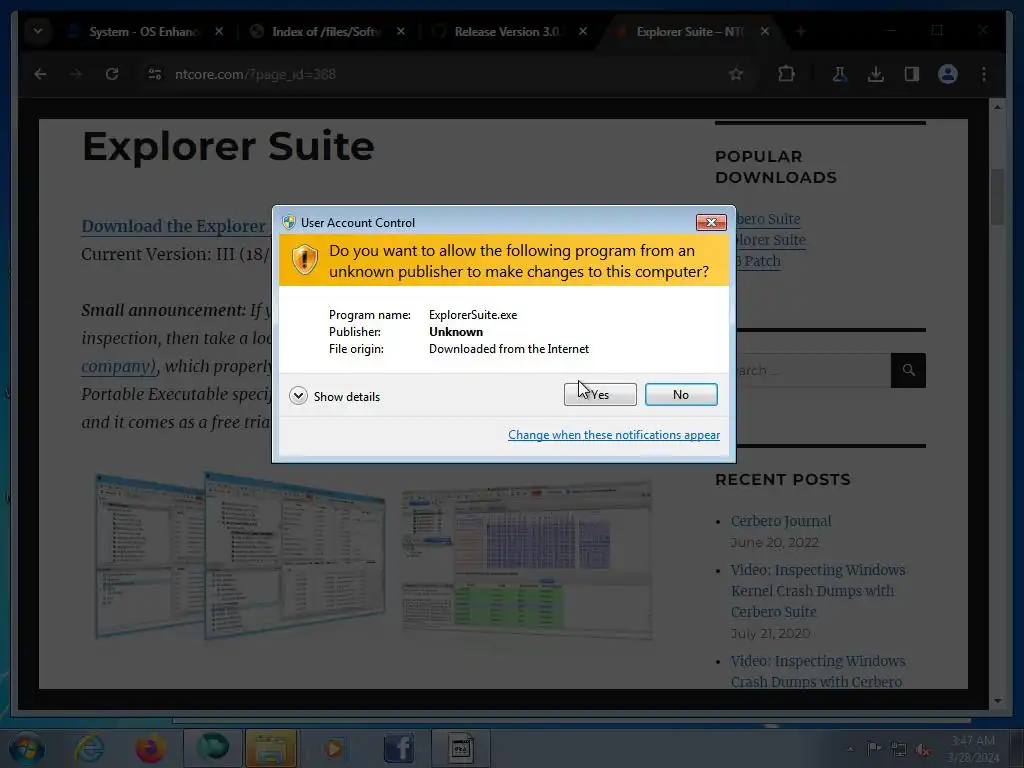Reload the page with refresh icon
Screen dimensions: 1024x768
pos(112,74)
